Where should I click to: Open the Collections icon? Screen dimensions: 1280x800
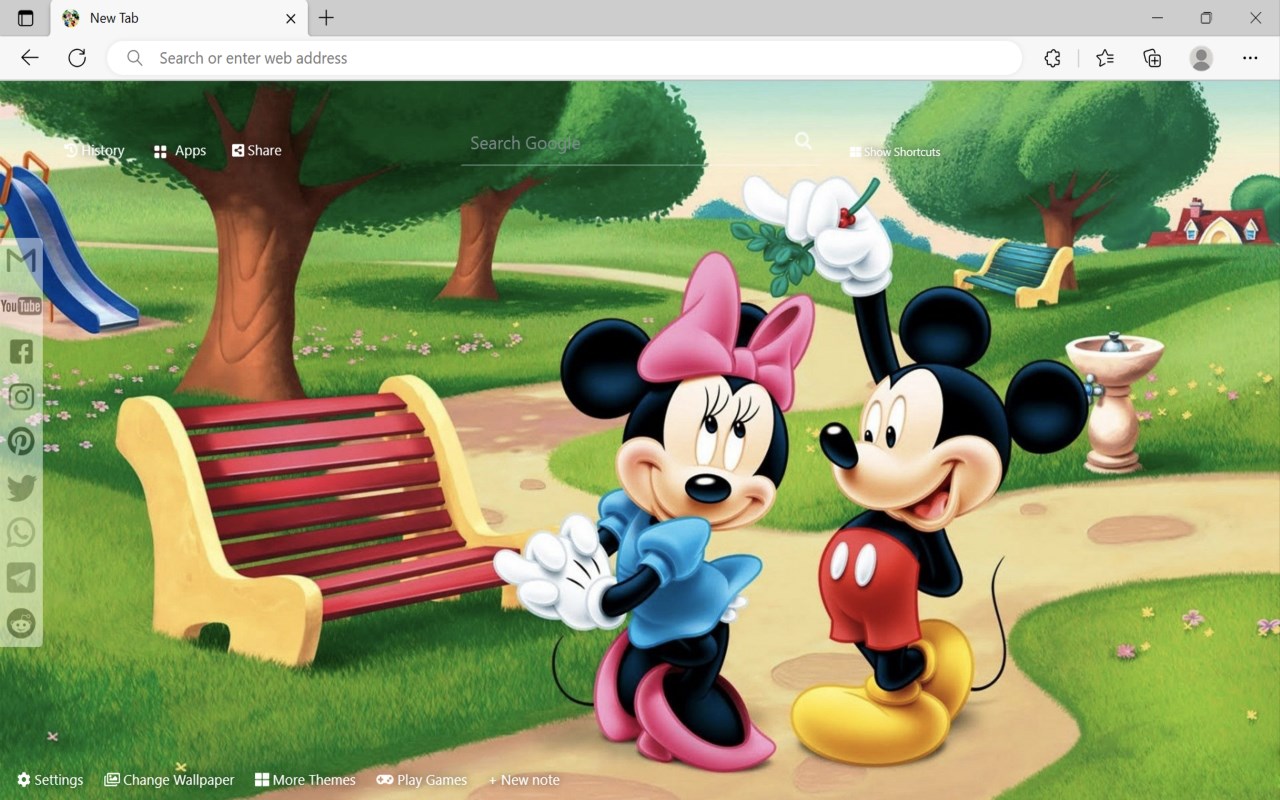click(x=1152, y=58)
